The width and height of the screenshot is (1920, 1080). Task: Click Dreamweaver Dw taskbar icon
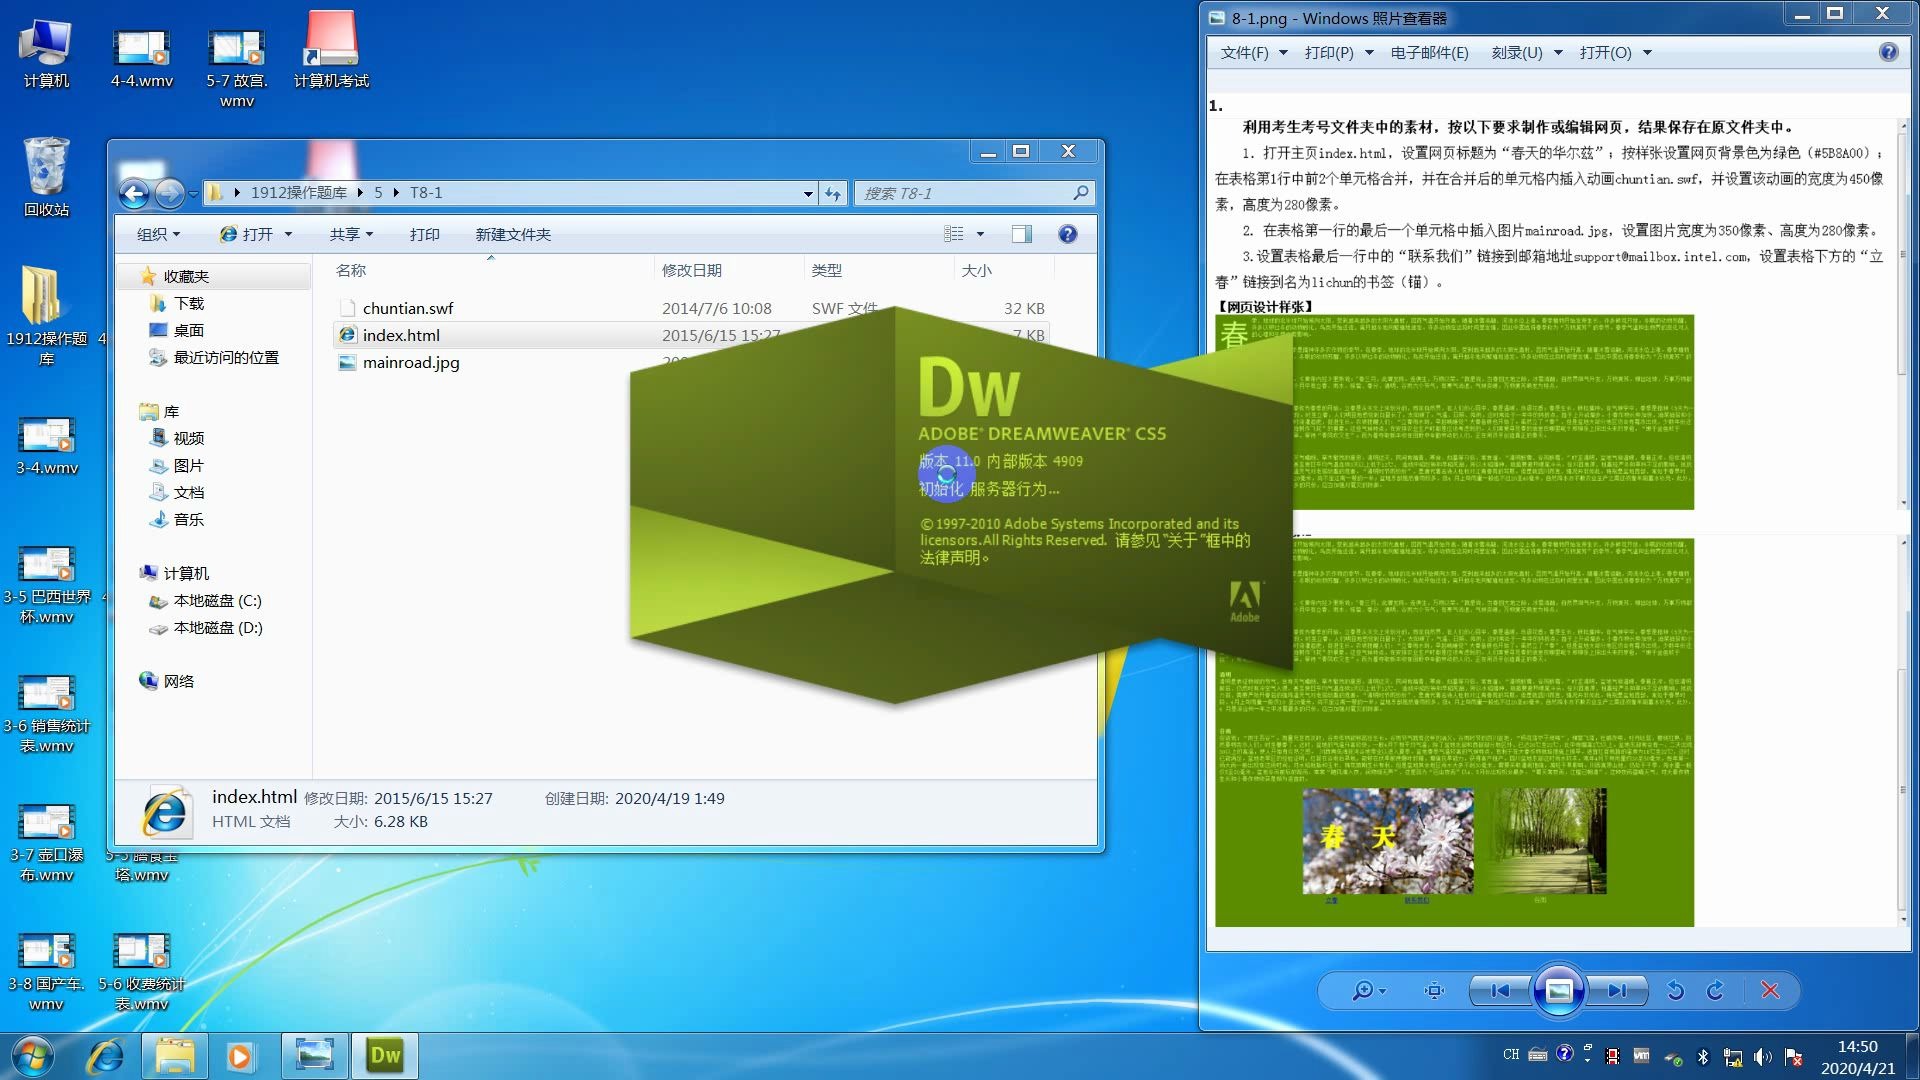pyautogui.click(x=385, y=1056)
